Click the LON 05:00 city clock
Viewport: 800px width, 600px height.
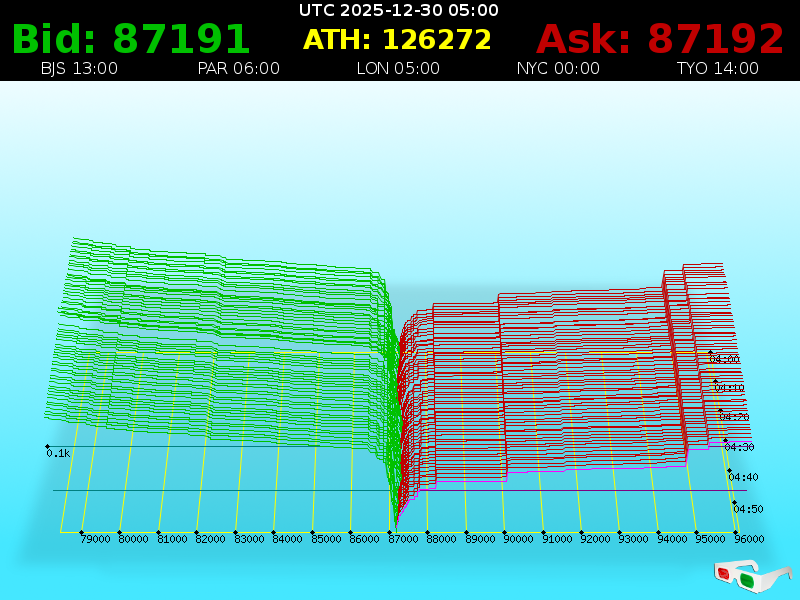[x=398, y=69]
